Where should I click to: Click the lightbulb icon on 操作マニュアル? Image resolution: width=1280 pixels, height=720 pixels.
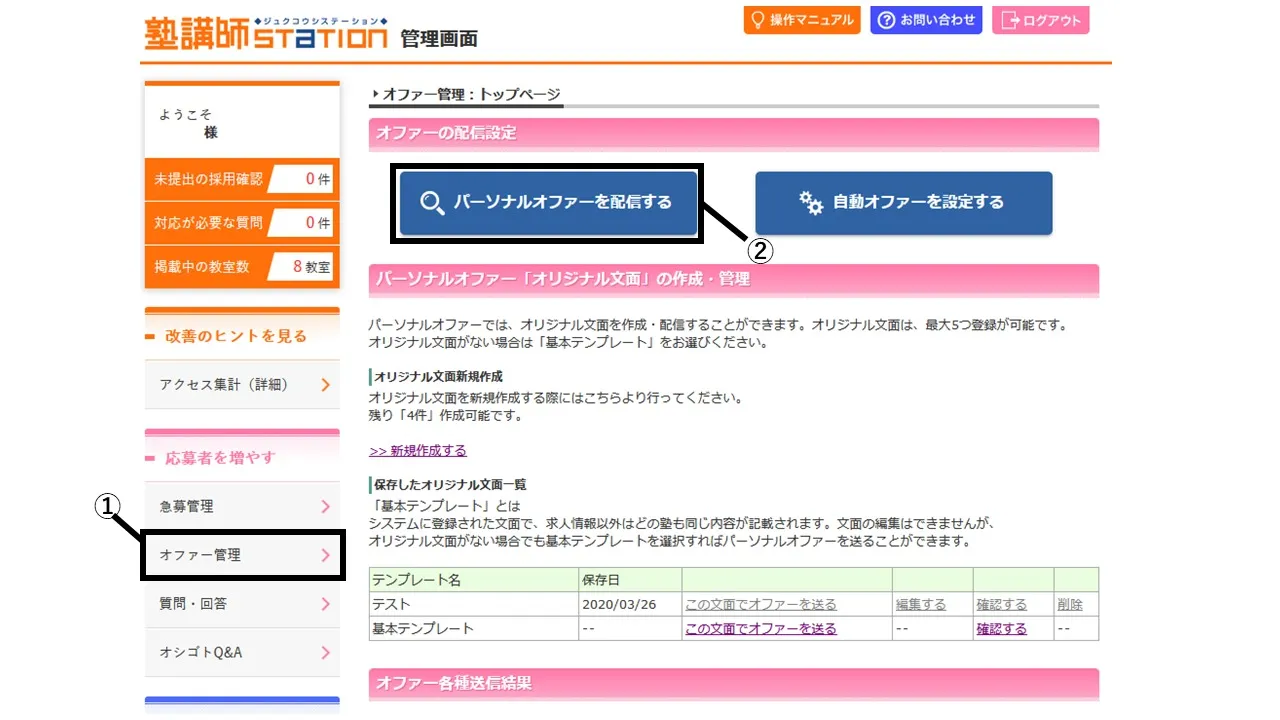(x=758, y=20)
